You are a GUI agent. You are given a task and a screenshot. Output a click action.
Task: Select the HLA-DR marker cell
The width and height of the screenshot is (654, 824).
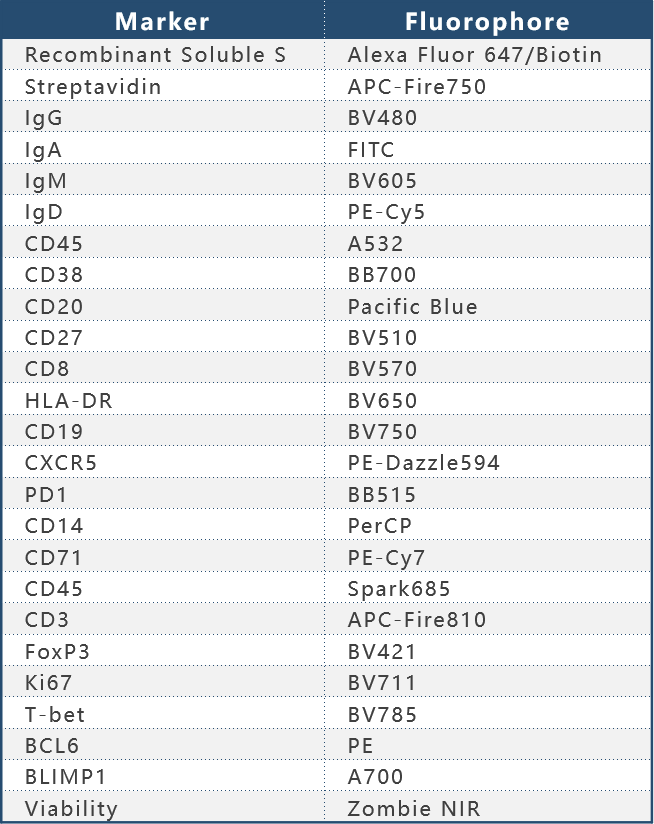pos(67,401)
